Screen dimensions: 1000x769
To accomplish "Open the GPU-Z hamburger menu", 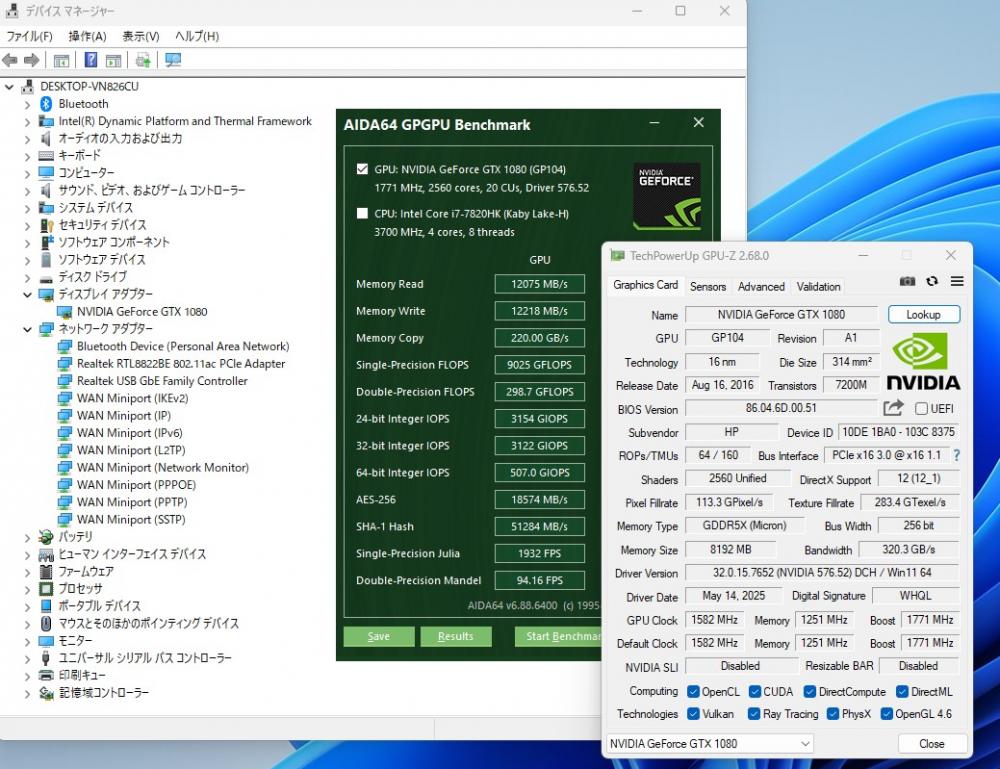I will (x=957, y=281).
